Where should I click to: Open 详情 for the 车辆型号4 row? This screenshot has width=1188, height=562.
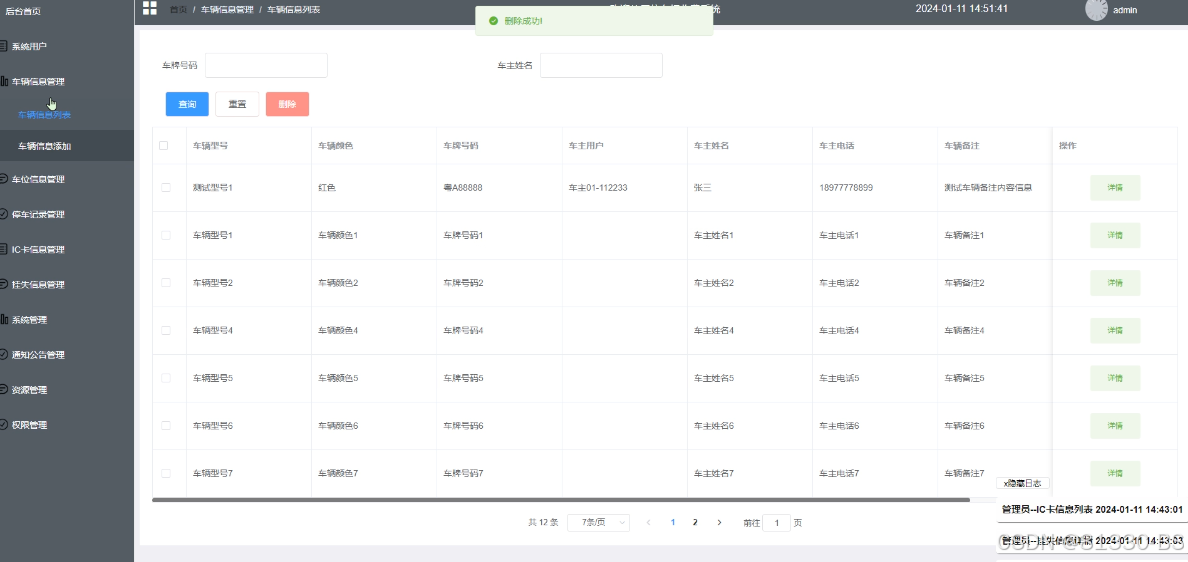coord(1115,330)
